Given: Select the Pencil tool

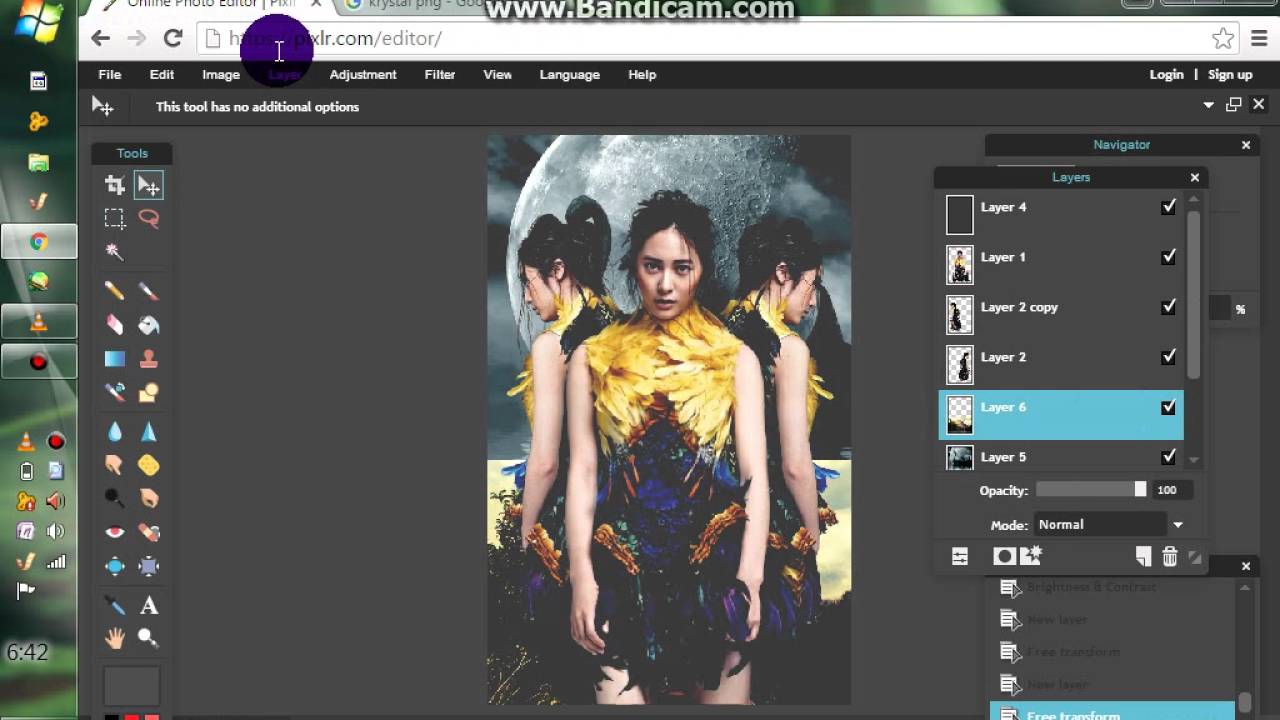Looking at the screenshot, I should click(115, 291).
